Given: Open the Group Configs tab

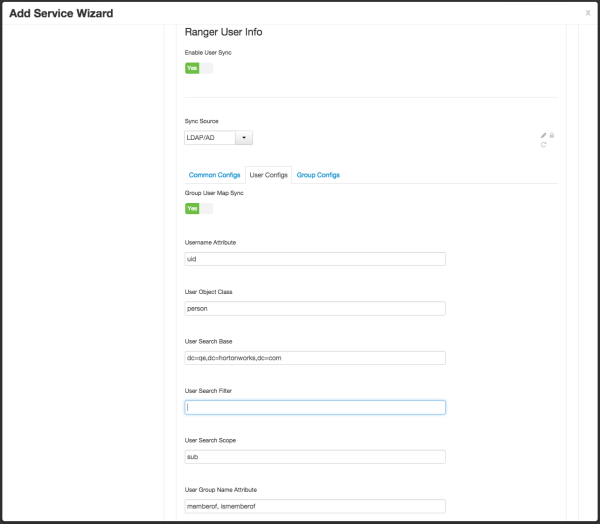Looking at the screenshot, I should [x=318, y=175].
